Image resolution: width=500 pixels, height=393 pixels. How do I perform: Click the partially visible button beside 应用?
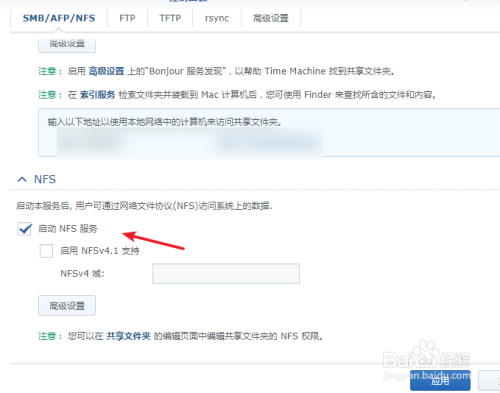[x=489, y=380]
